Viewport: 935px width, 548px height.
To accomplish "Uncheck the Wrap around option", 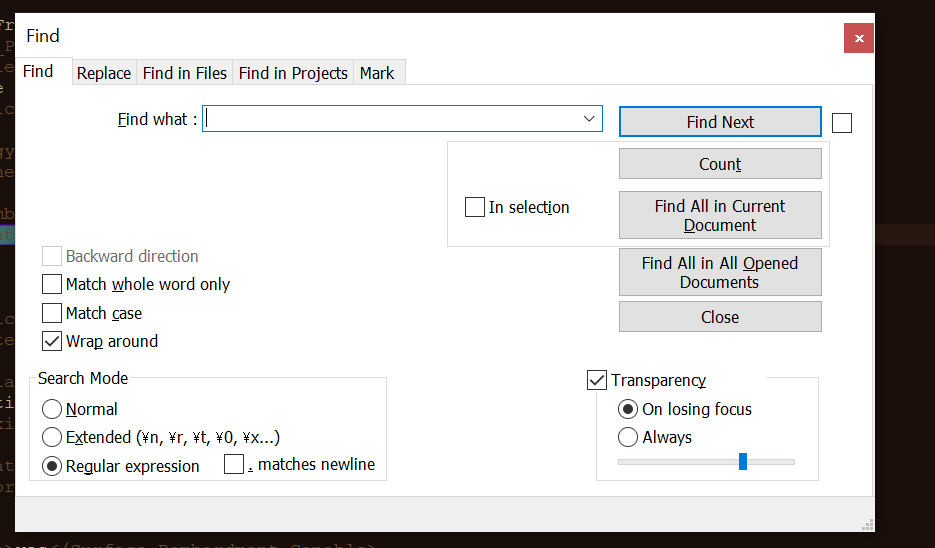I will coord(52,341).
